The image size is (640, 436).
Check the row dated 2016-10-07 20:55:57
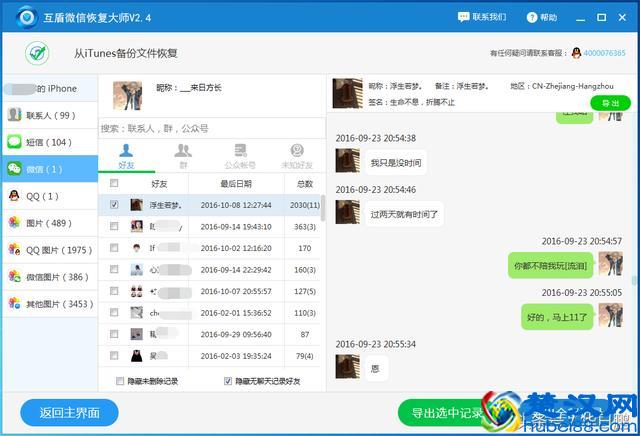pos(114,291)
